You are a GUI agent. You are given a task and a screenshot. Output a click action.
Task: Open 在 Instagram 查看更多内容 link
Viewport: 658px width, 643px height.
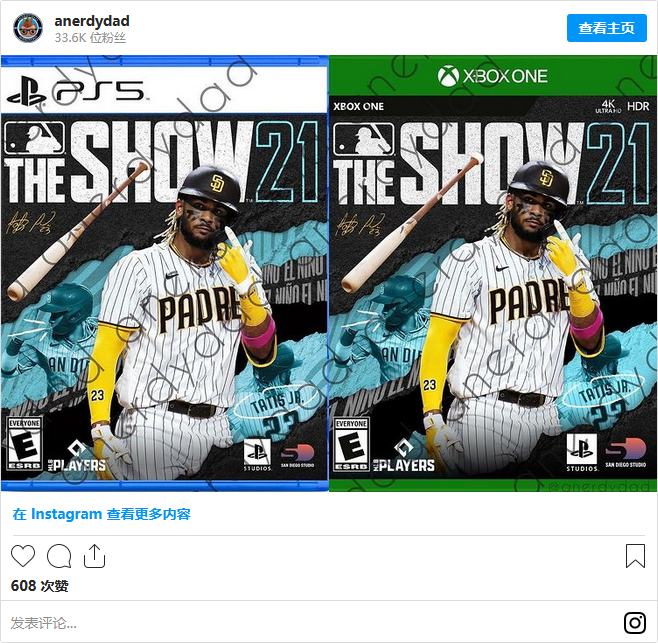(102, 514)
